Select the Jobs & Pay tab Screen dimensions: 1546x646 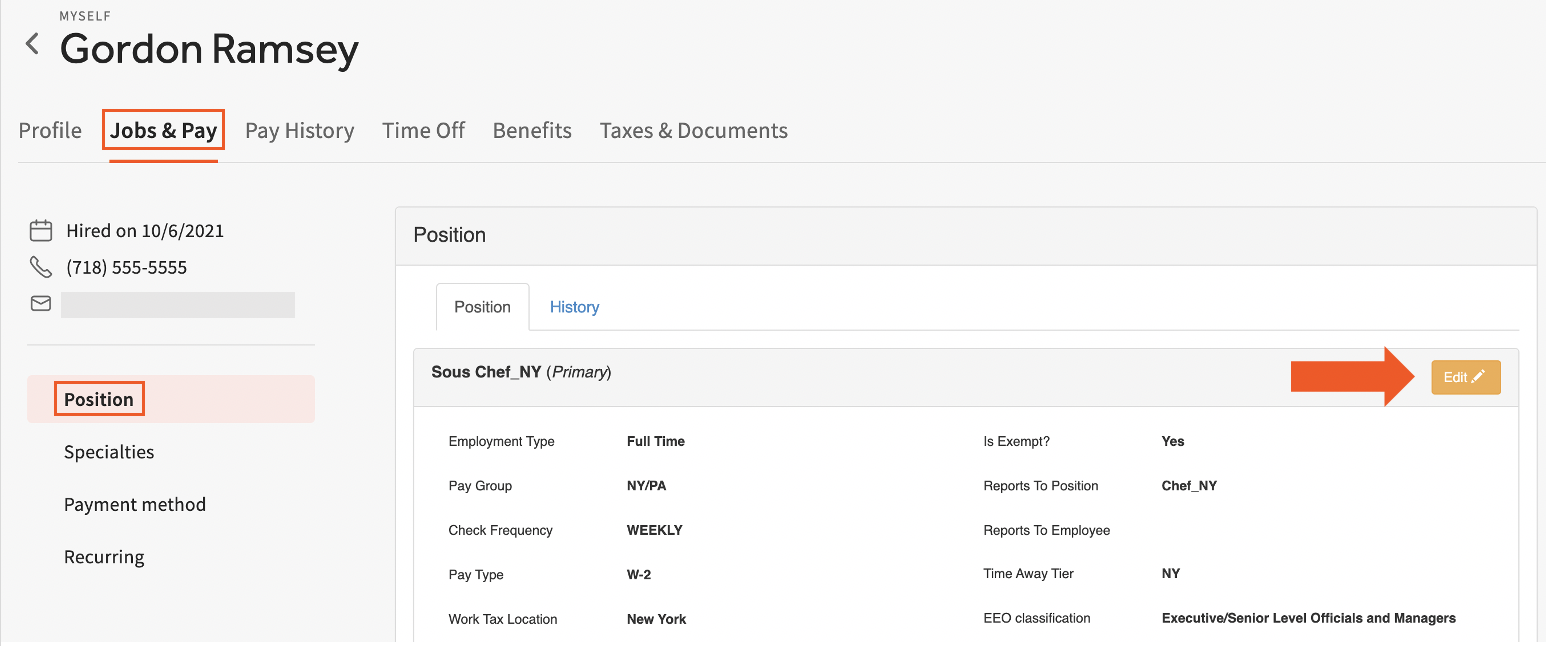pos(163,131)
